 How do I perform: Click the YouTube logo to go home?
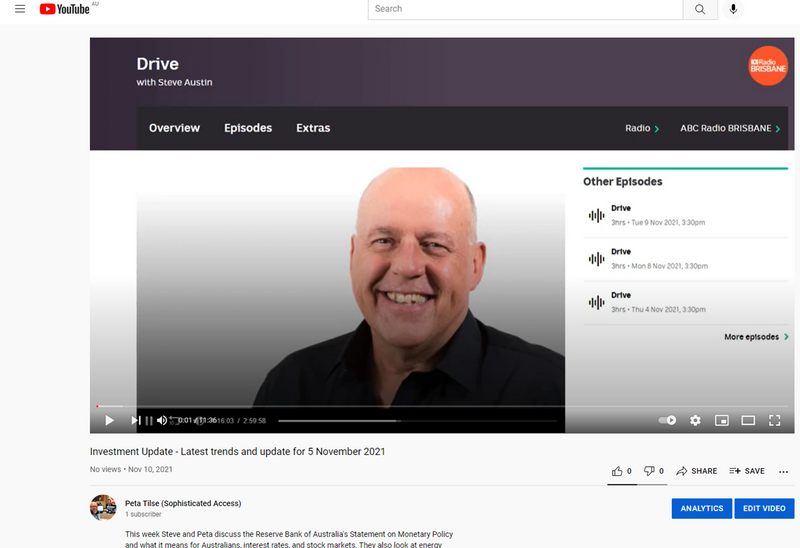[65, 9]
